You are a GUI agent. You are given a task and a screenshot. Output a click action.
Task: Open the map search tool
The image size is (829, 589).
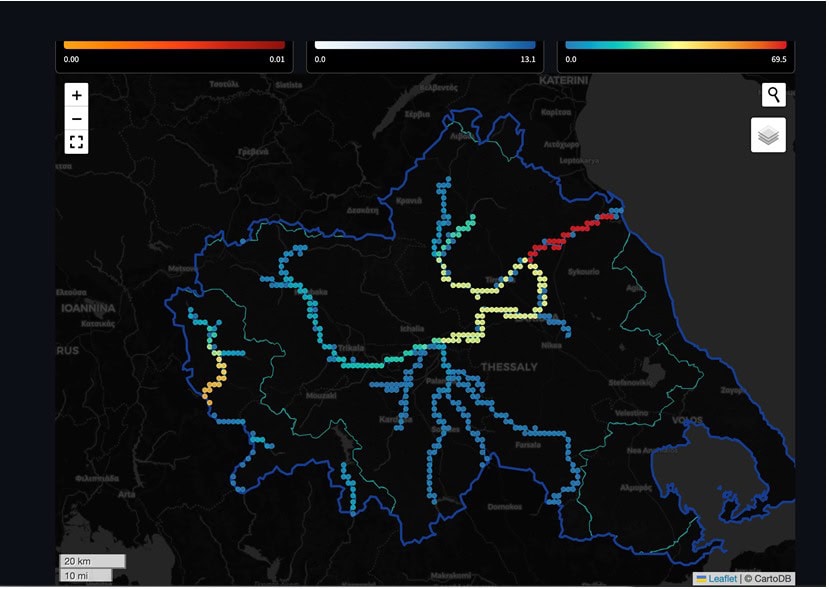tap(773, 95)
